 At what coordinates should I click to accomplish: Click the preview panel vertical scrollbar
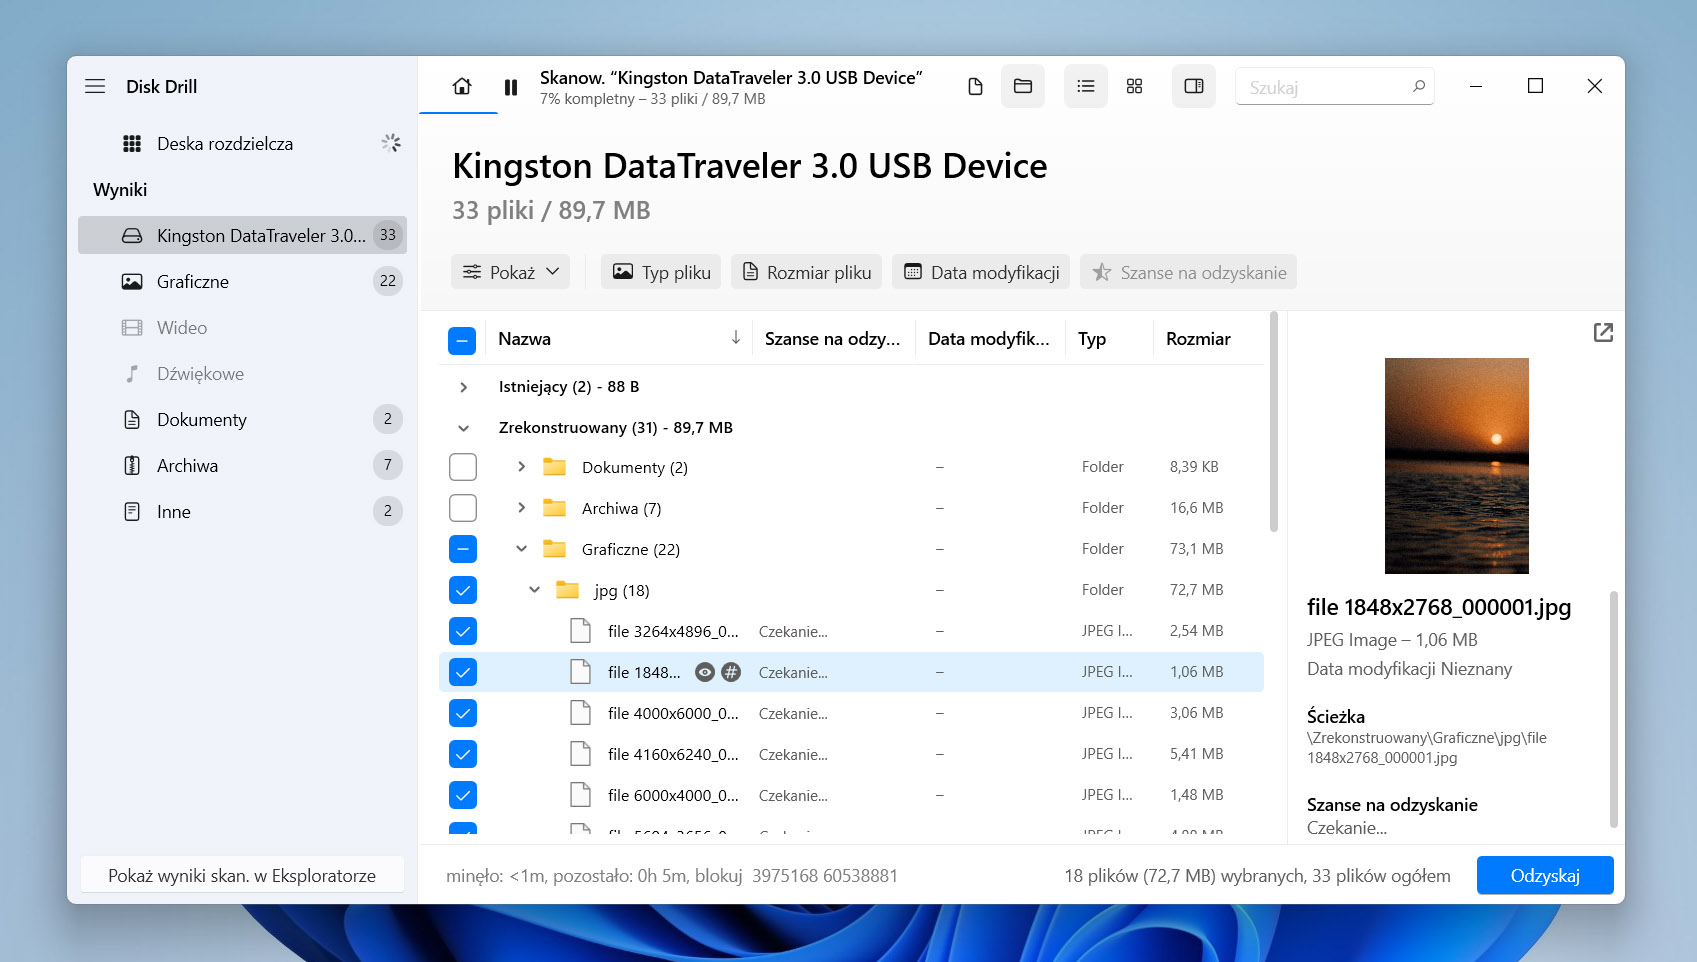pyautogui.click(x=1613, y=709)
